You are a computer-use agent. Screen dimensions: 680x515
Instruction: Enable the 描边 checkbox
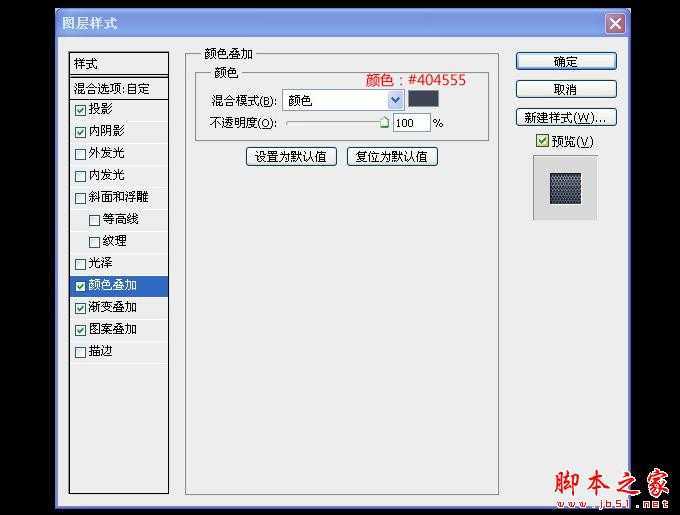tap(80, 352)
